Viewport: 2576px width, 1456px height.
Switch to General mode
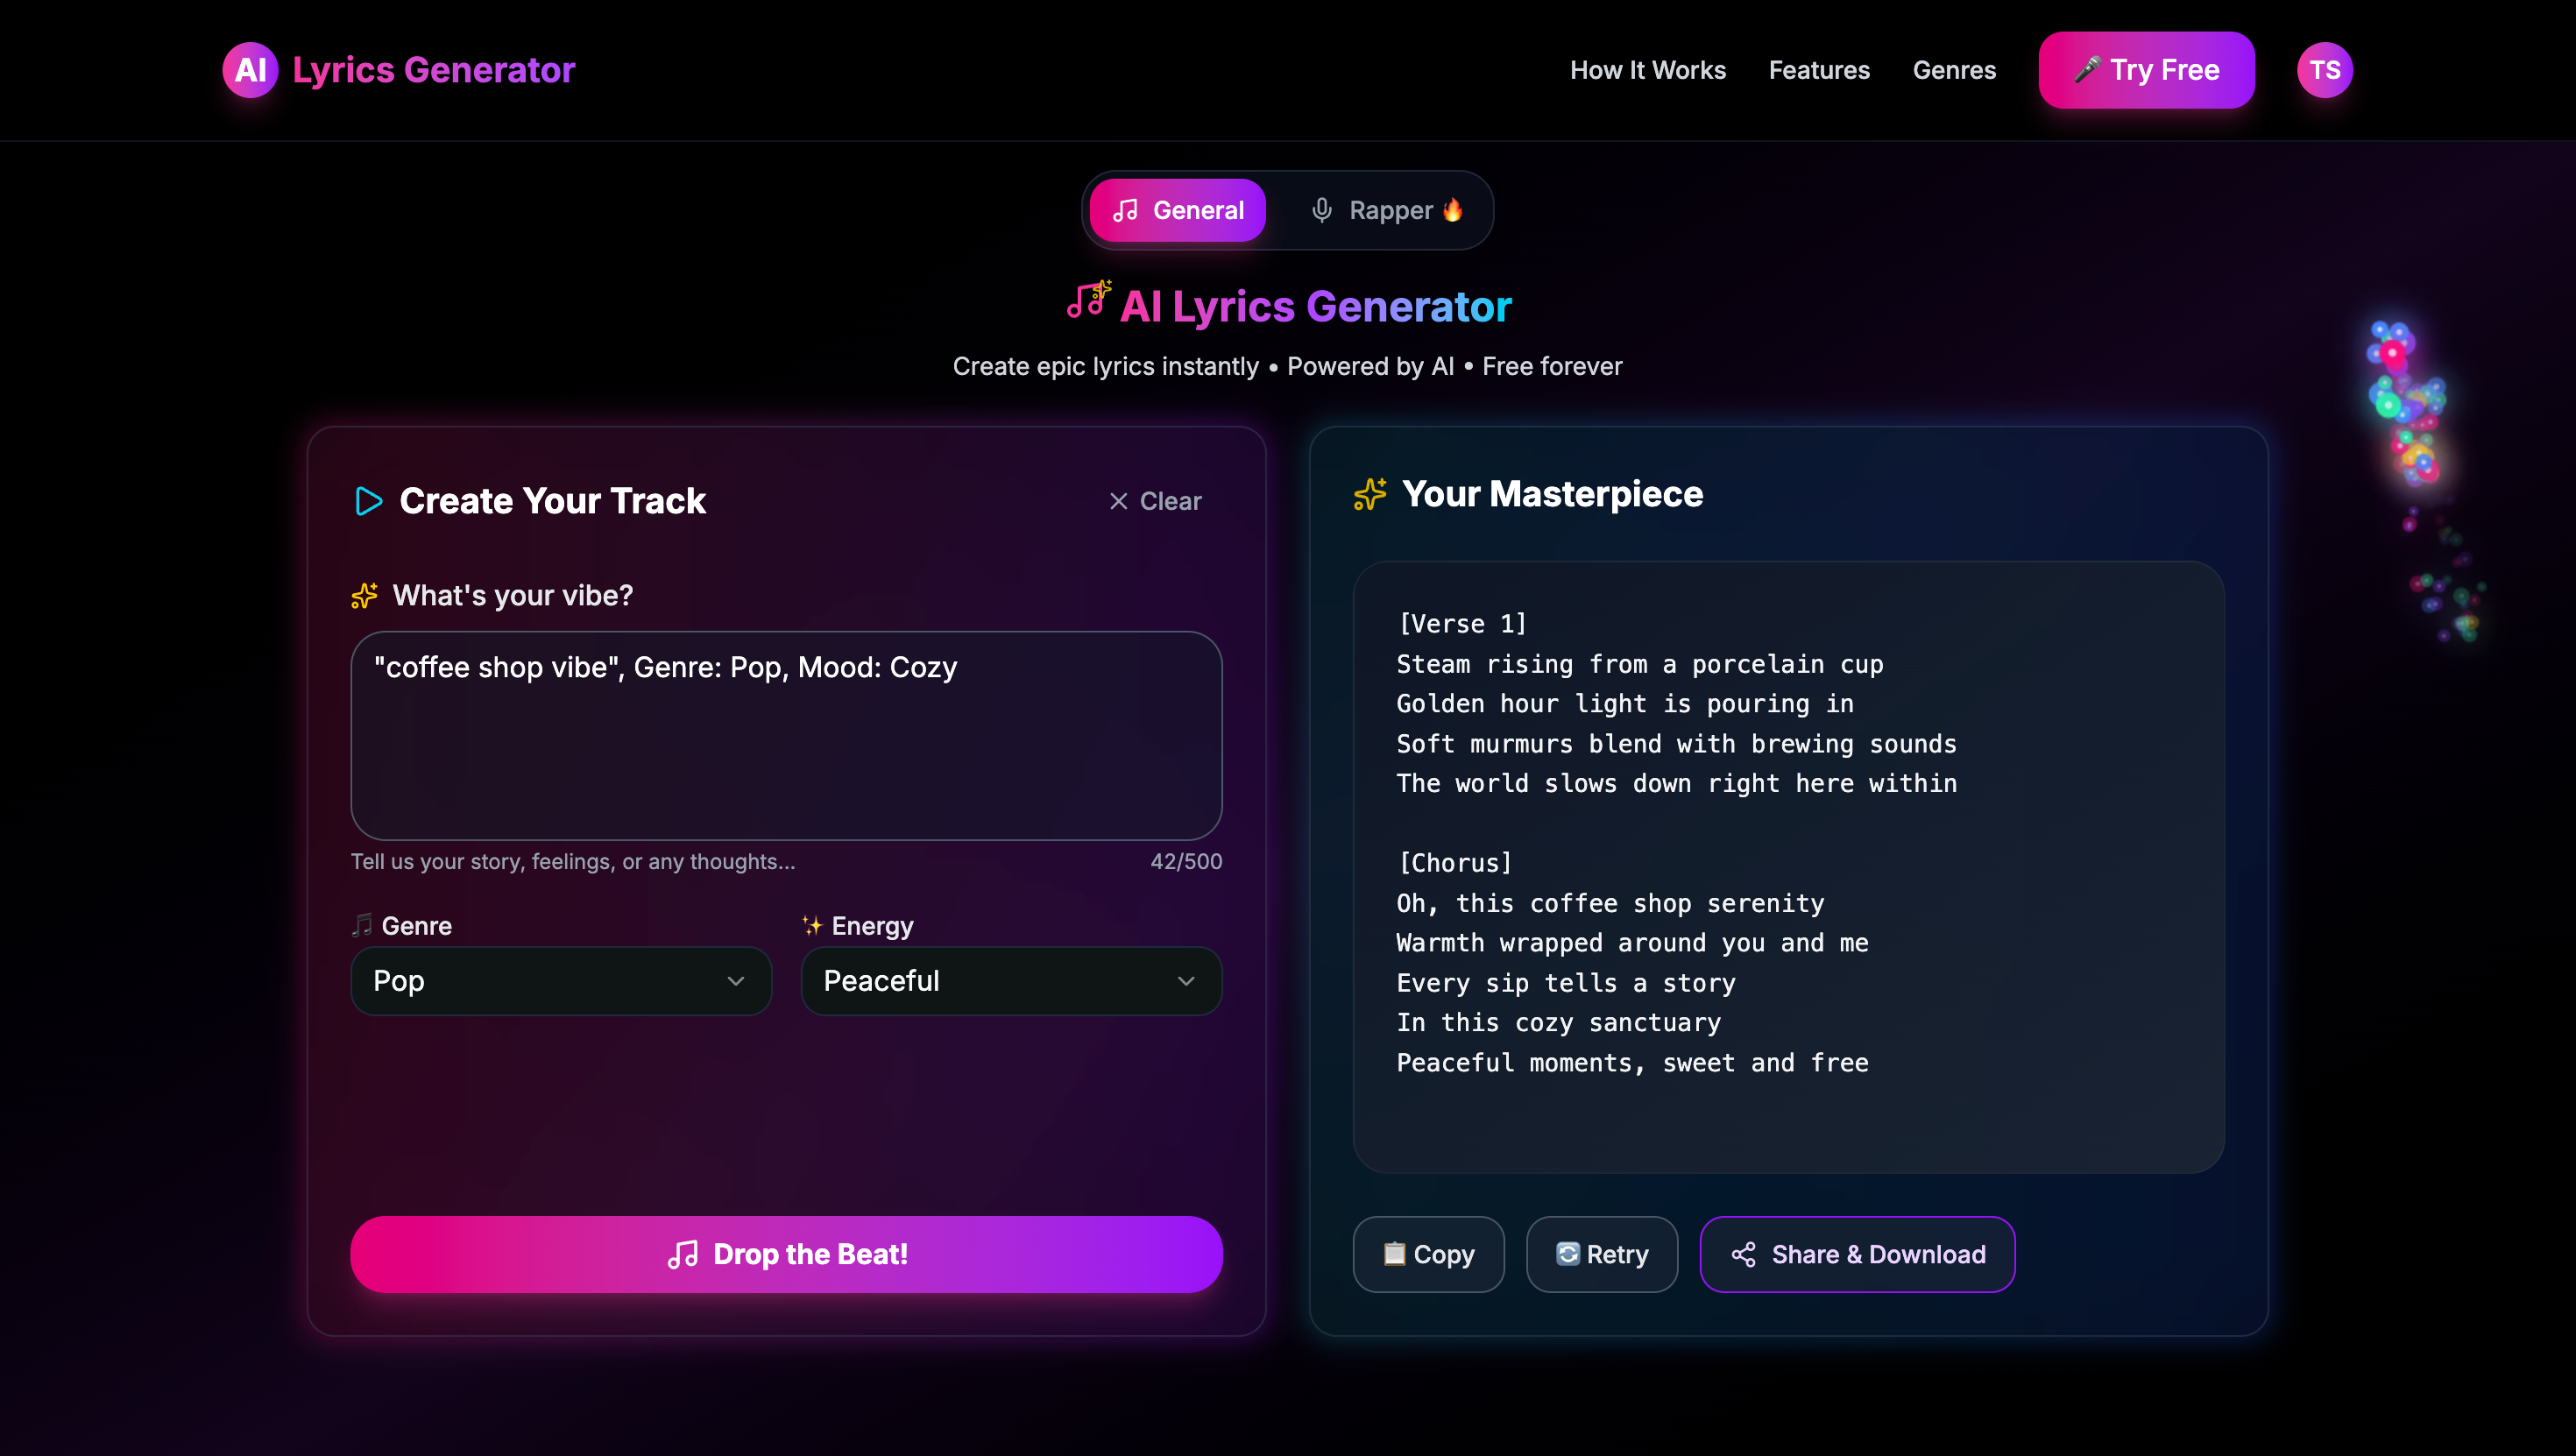click(x=1178, y=210)
